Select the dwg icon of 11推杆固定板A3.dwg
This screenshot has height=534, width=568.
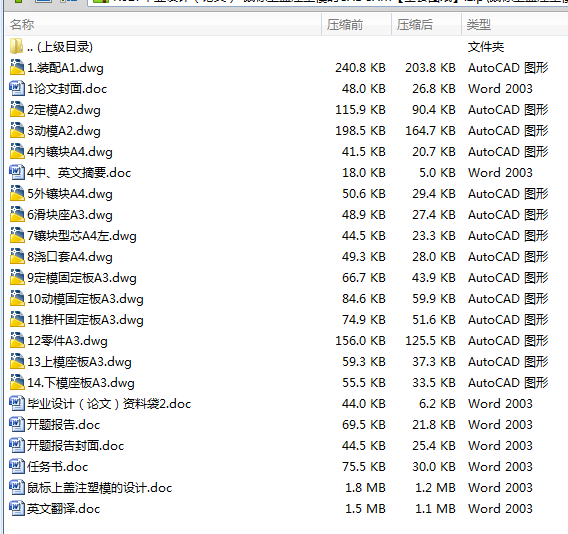[17, 320]
